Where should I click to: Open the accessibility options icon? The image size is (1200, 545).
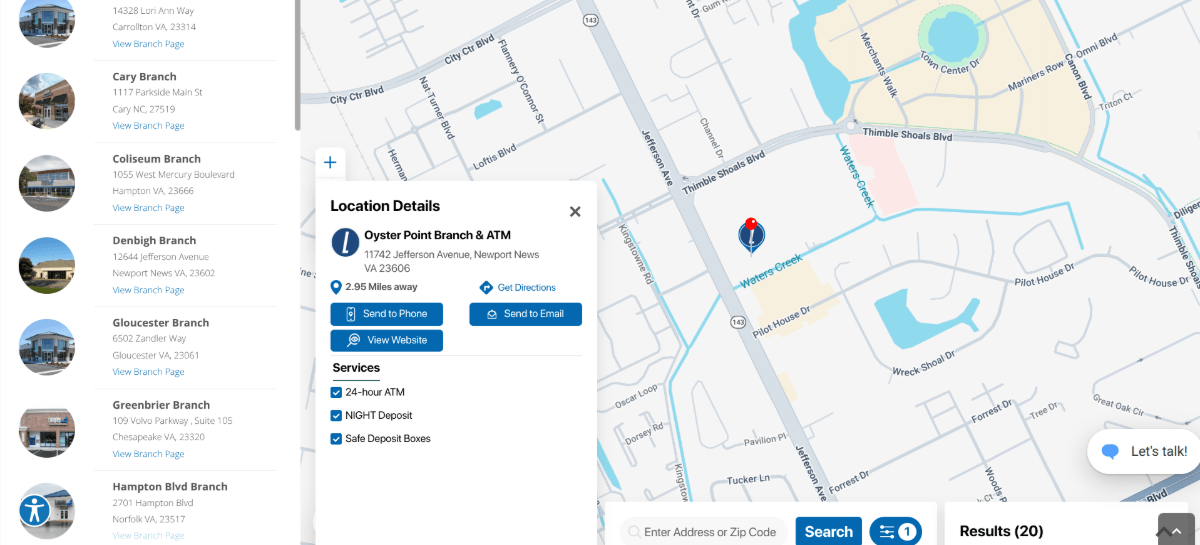35,510
